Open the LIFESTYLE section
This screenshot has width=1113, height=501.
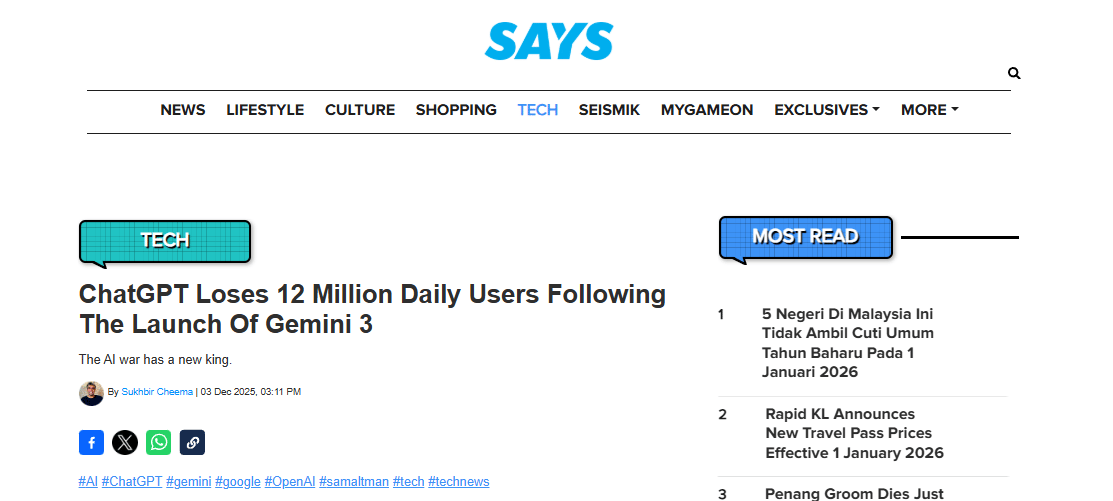pyautogui.click(x=265, y=110)
